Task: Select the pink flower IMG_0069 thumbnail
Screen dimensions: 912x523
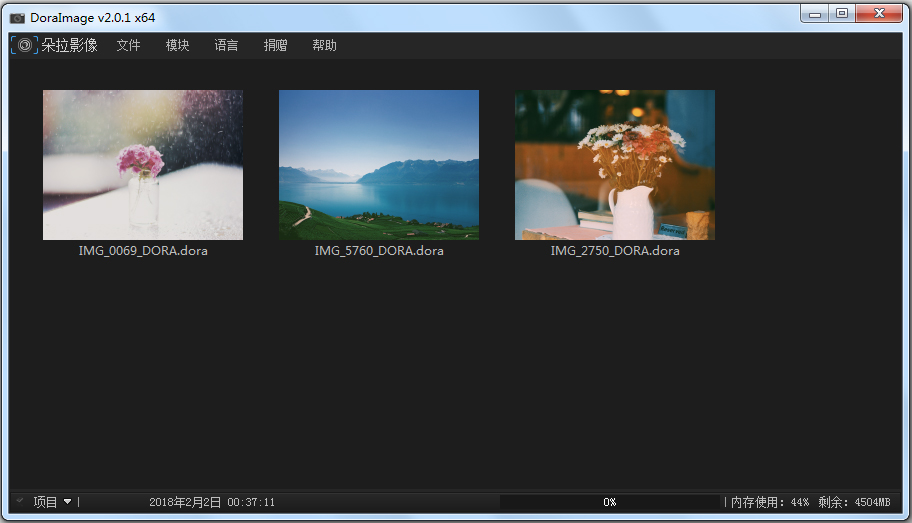Action: pyautogui.click(x=143, y=165)
